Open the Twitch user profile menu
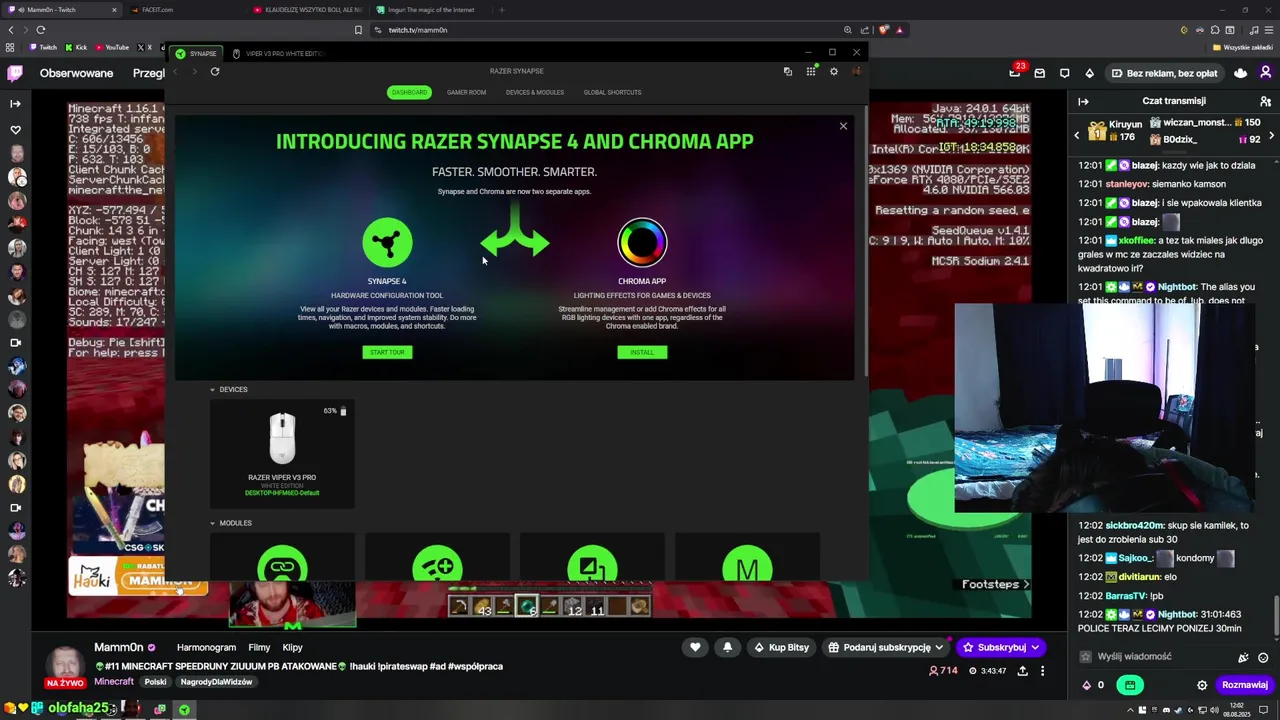Screen dimensions: 1280x720 tap(1265, 73)
